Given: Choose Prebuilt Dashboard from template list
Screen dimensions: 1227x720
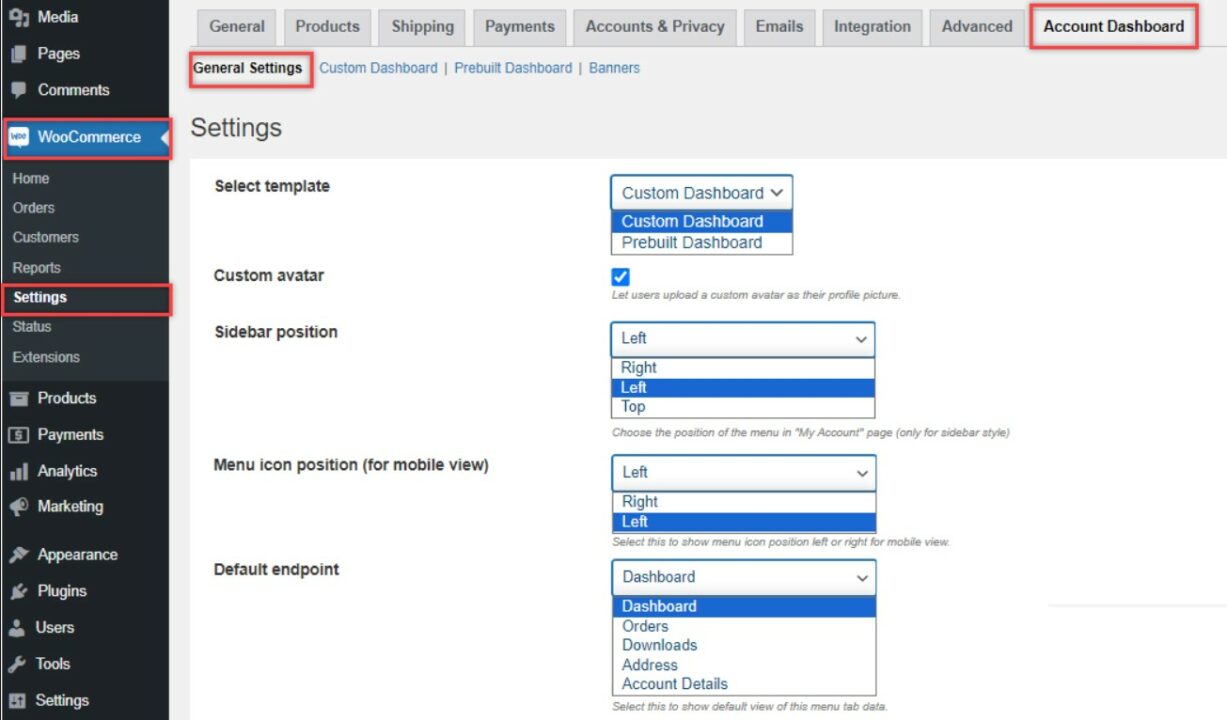Looking at the screenshot, I should [x=692, y=243].
